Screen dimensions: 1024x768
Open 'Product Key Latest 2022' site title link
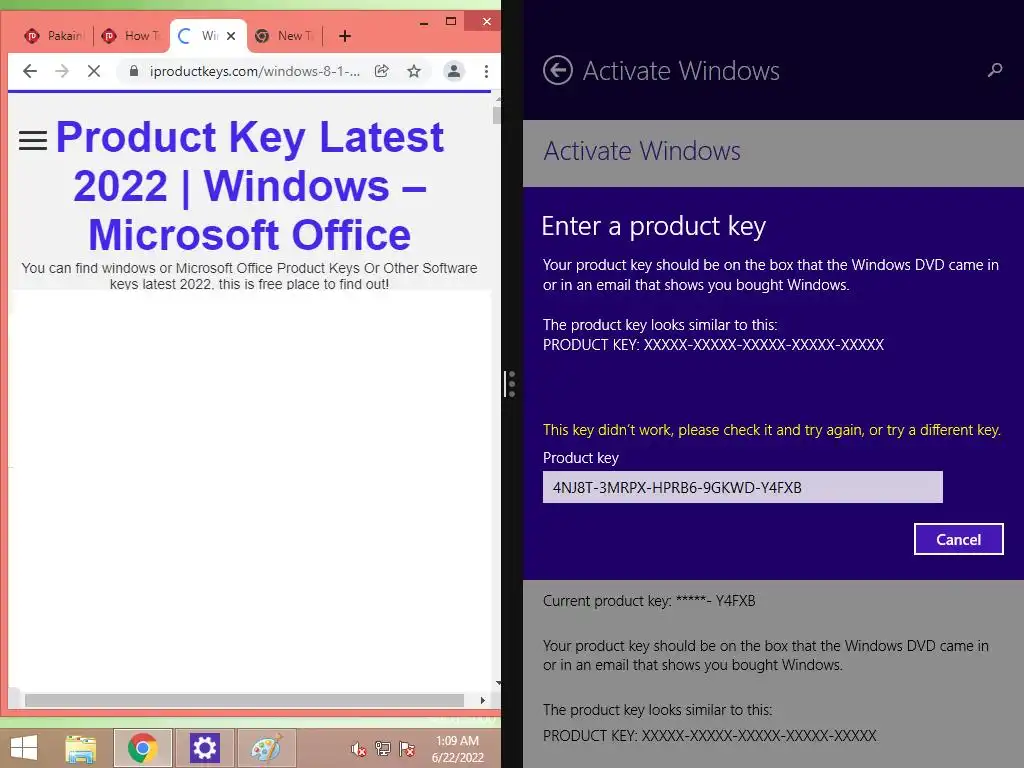[249, 185]
